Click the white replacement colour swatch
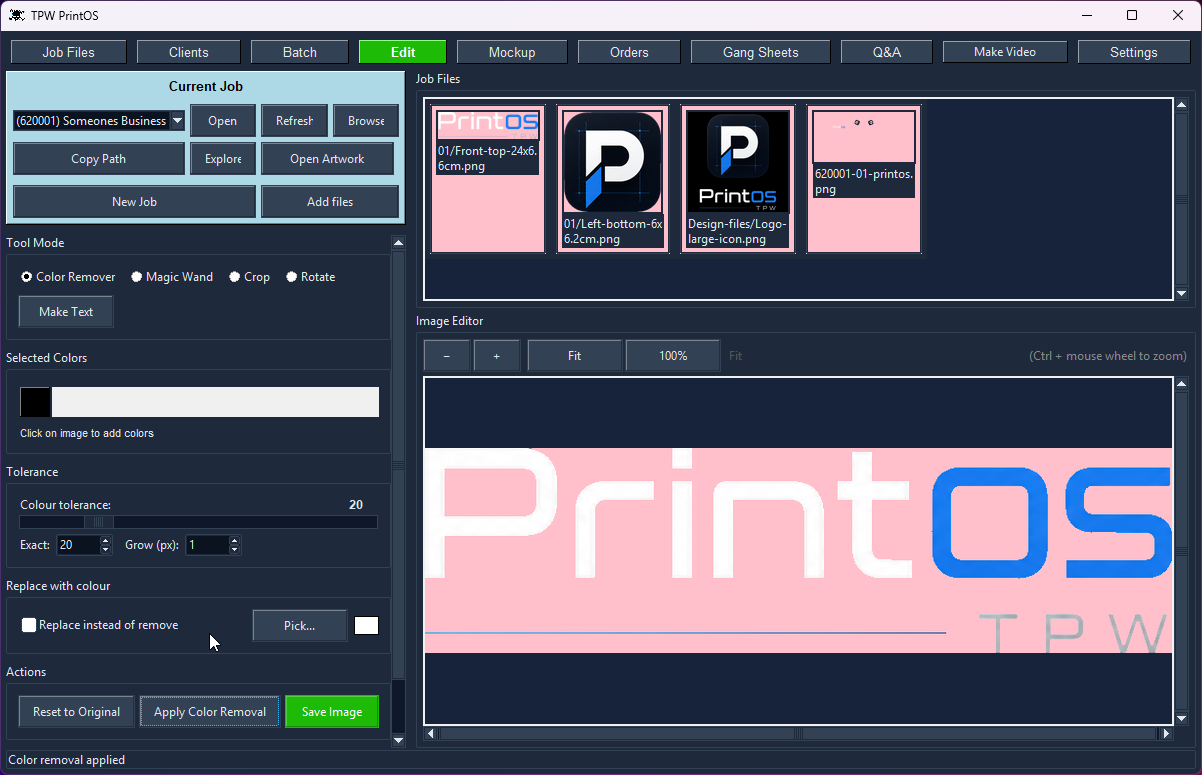The width and height of the screenshot is (1202, 775). click(367, 626)
